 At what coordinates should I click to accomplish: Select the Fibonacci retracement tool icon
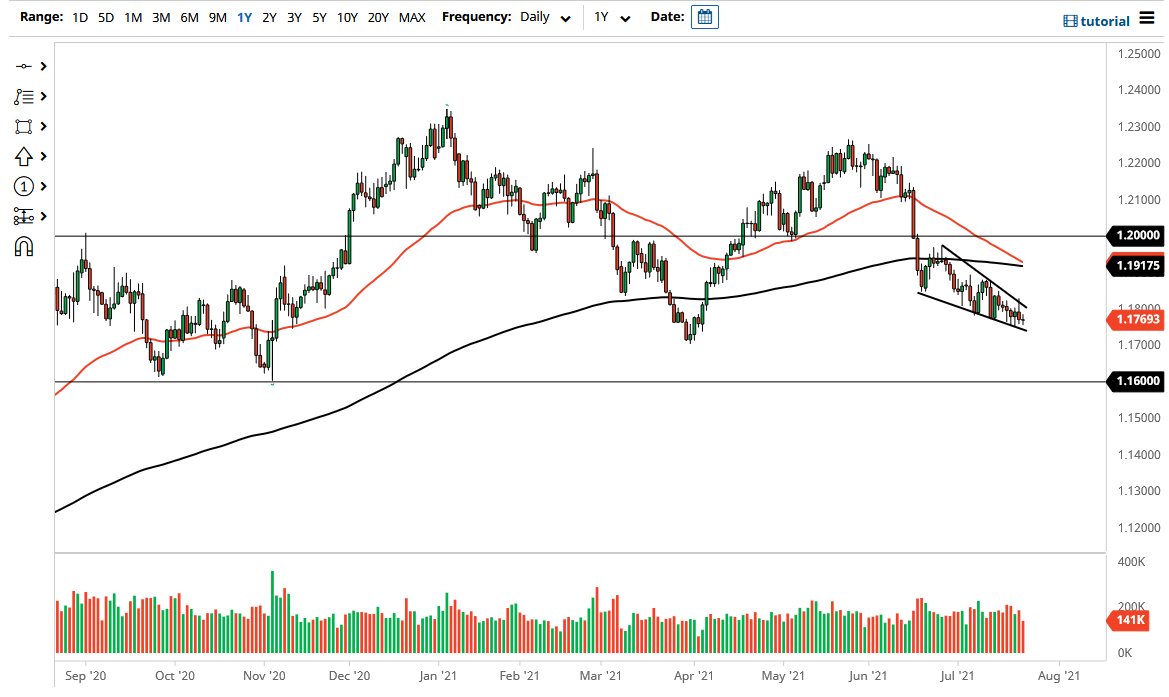point(24,96)
